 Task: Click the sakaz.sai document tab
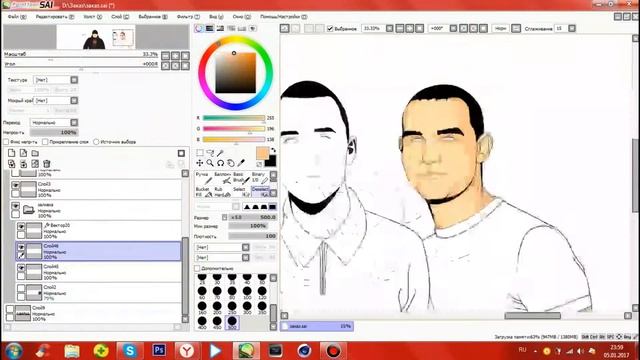[x=317, y=326]
